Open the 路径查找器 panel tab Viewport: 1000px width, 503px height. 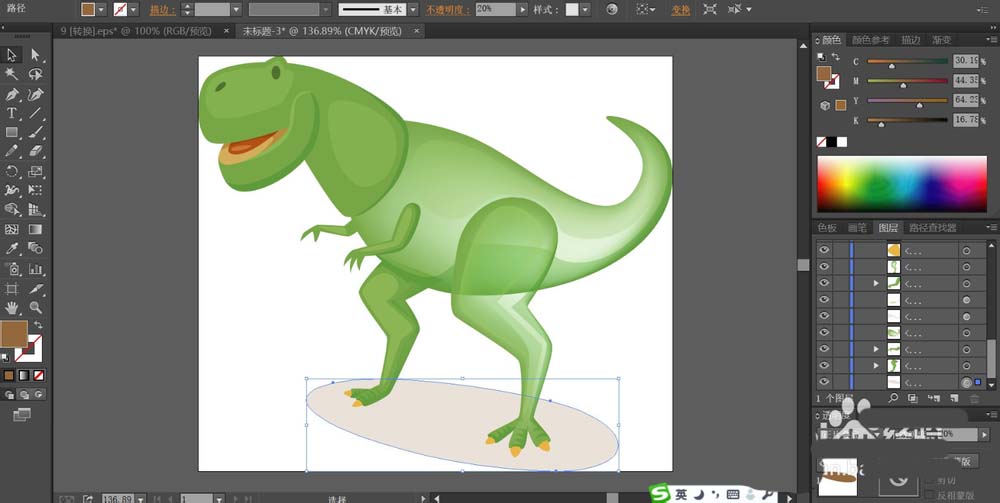pyautogui.click(x=931, y=227)
